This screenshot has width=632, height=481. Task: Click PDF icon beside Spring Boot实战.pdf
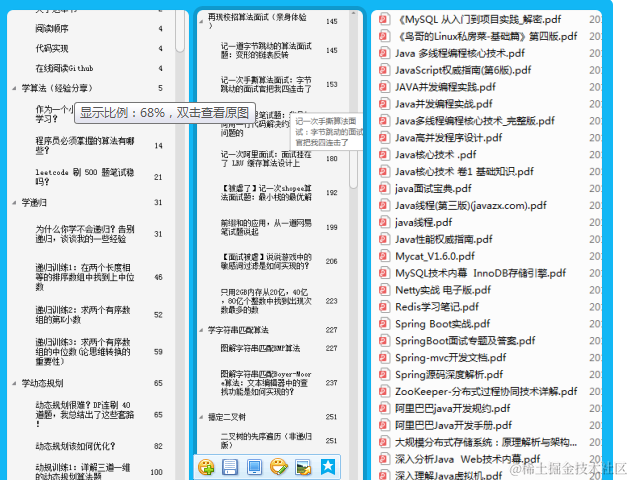tap(384, 324)
